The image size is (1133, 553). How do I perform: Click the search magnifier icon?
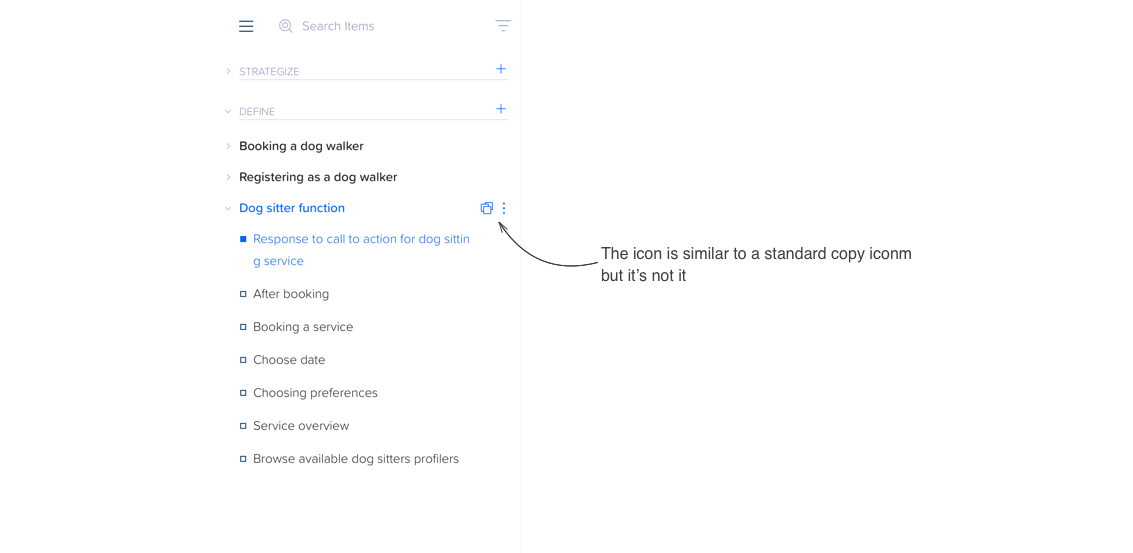(286, 26)
